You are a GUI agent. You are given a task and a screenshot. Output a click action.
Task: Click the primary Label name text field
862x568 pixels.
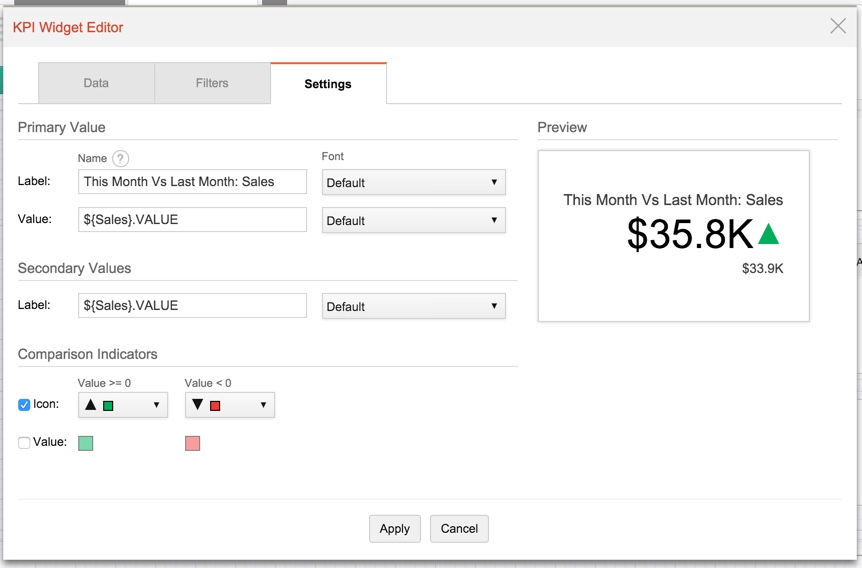[192, 181]
